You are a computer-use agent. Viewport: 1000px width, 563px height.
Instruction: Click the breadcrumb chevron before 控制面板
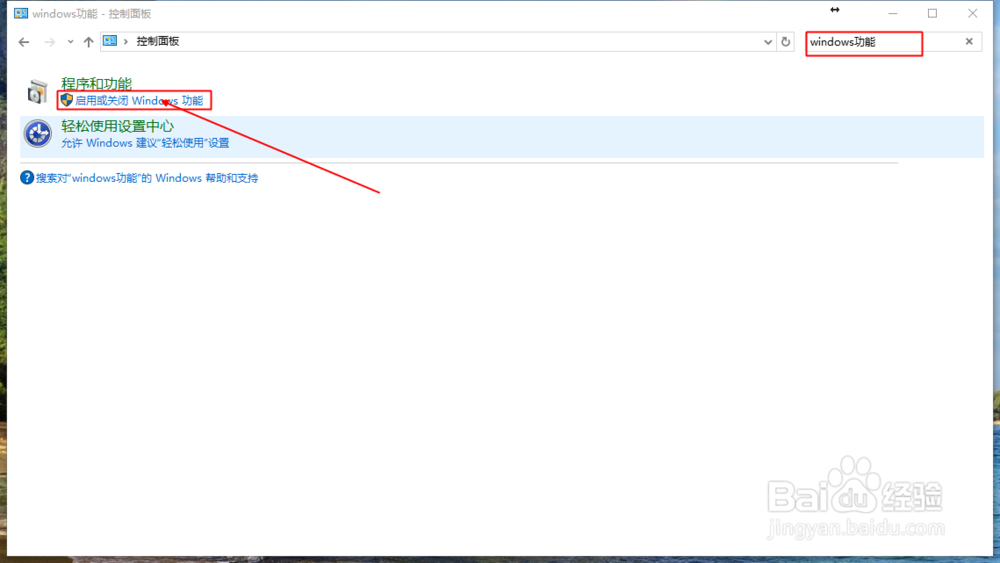(126, 41)
